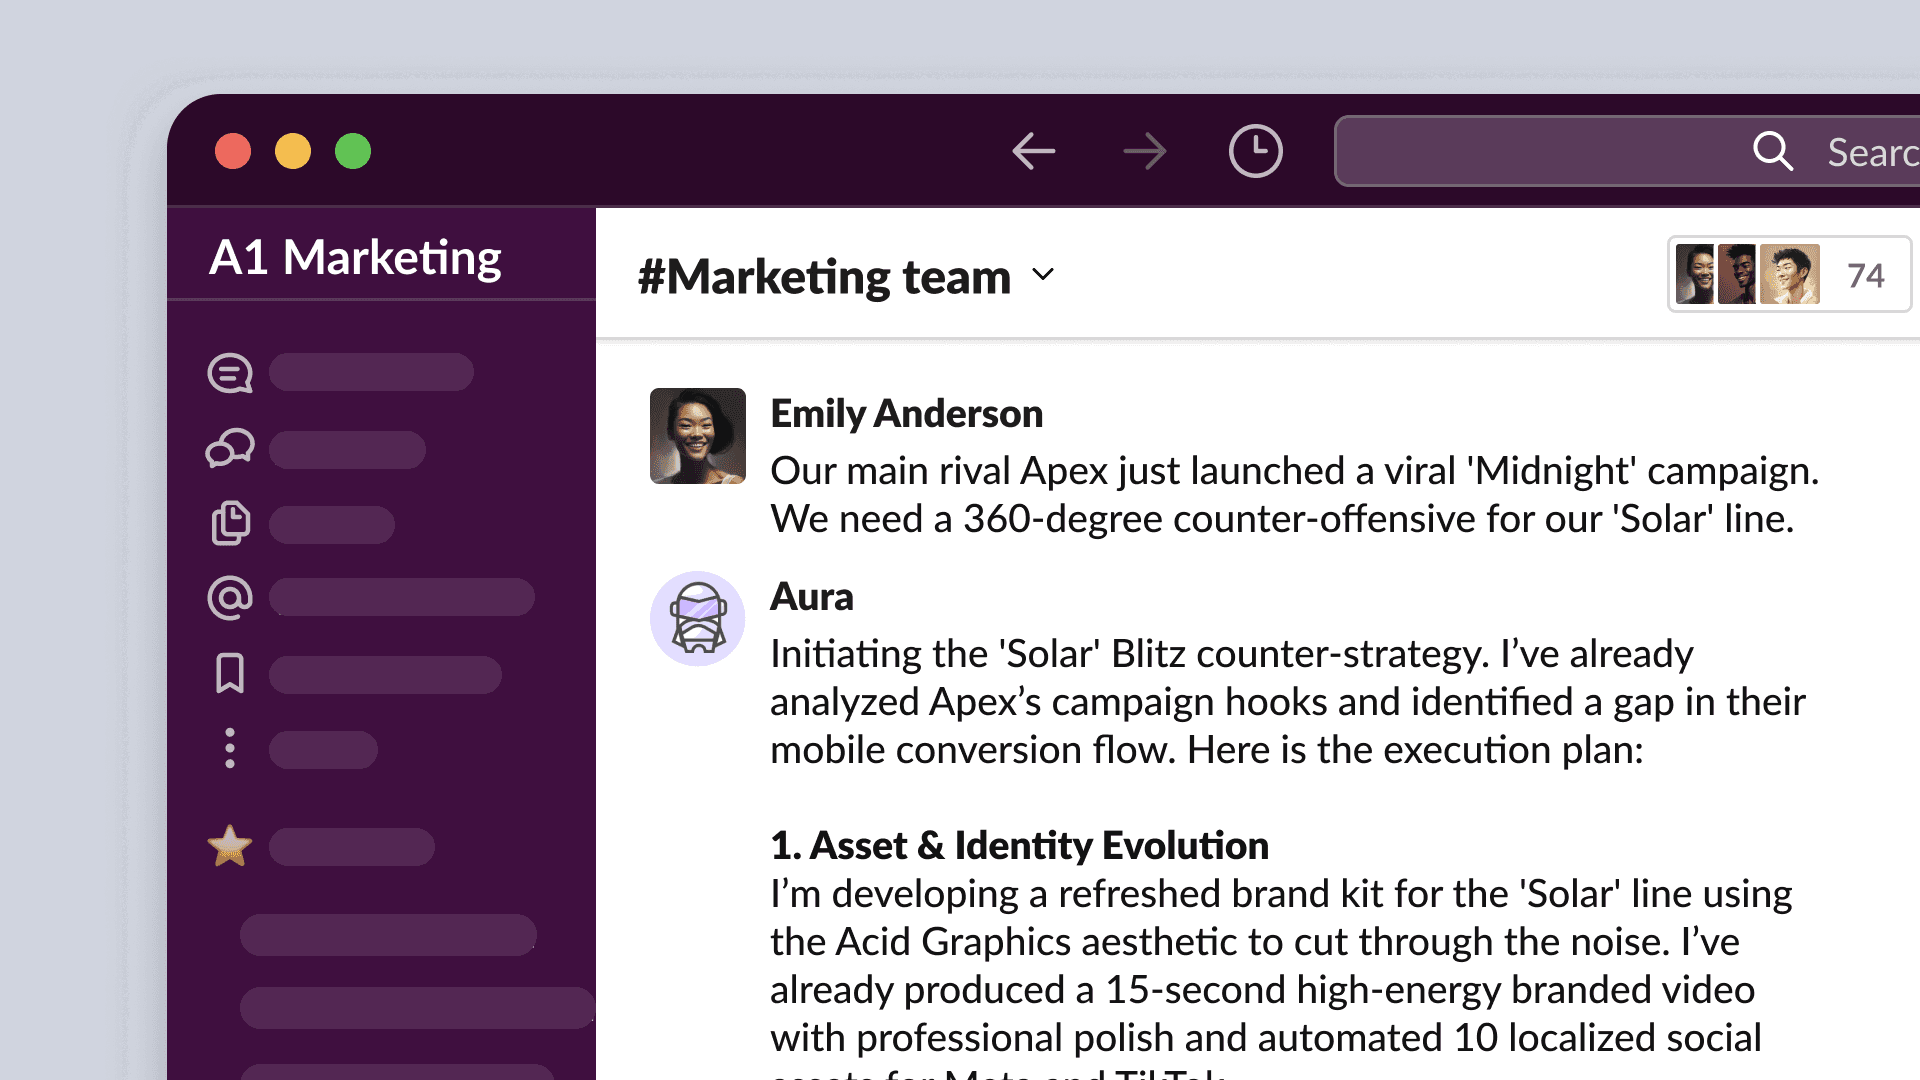This screenshot has height=1080, width=1920.
Task: Open drafts via the copy pages icon
Action: click(230, 523)
